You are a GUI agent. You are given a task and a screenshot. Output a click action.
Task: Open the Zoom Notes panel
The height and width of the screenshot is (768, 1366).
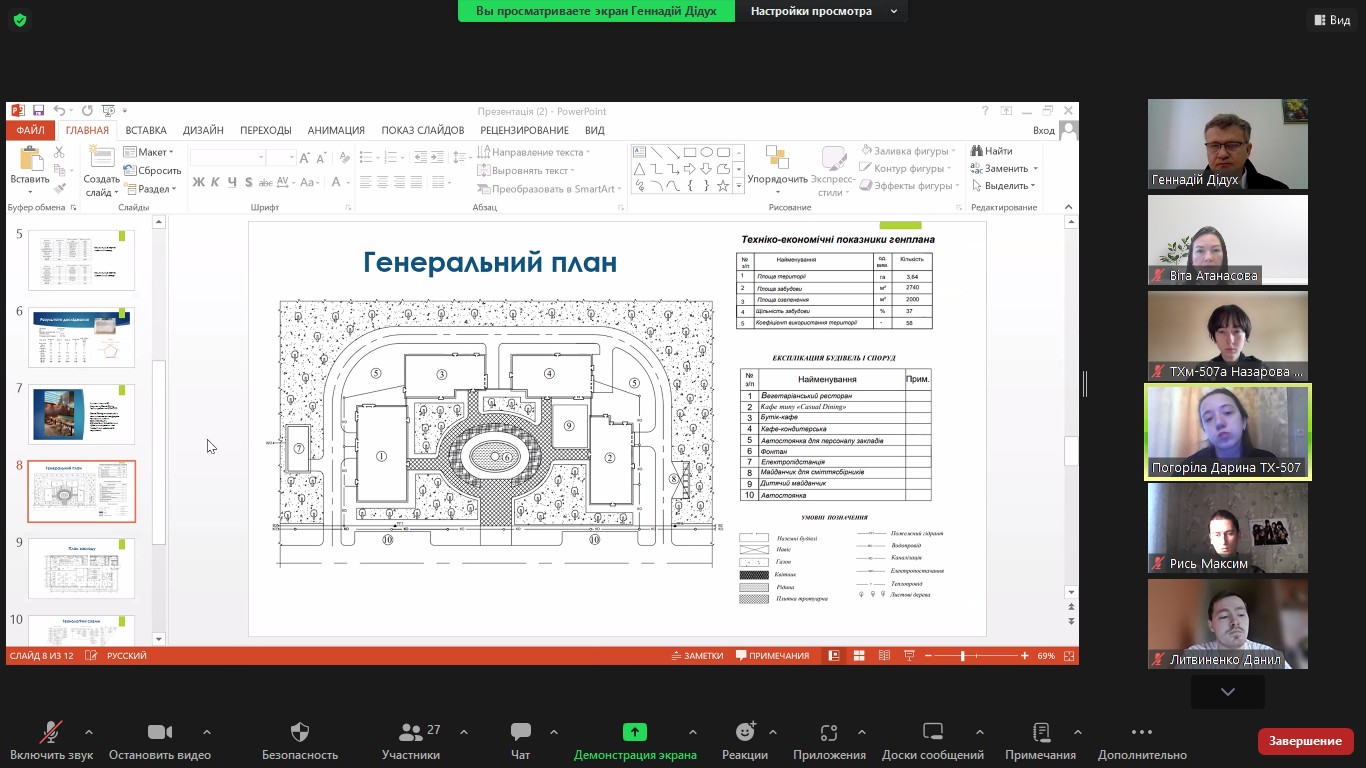1040,741
